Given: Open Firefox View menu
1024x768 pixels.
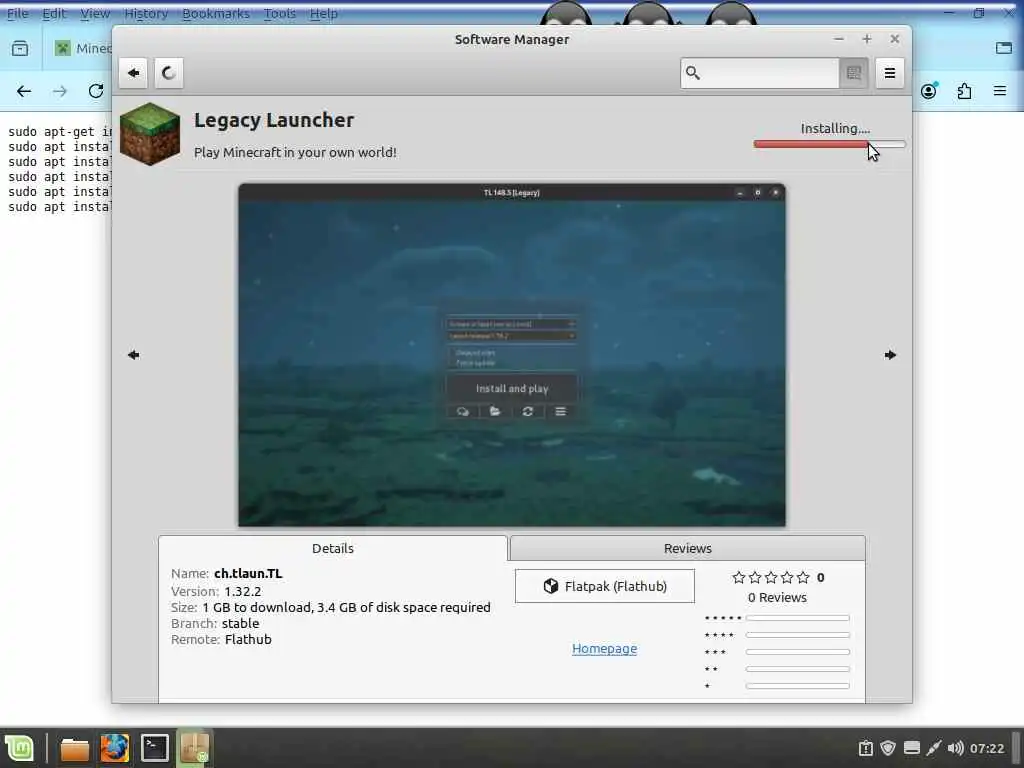Looking at the screenshot, I should 95,13.
